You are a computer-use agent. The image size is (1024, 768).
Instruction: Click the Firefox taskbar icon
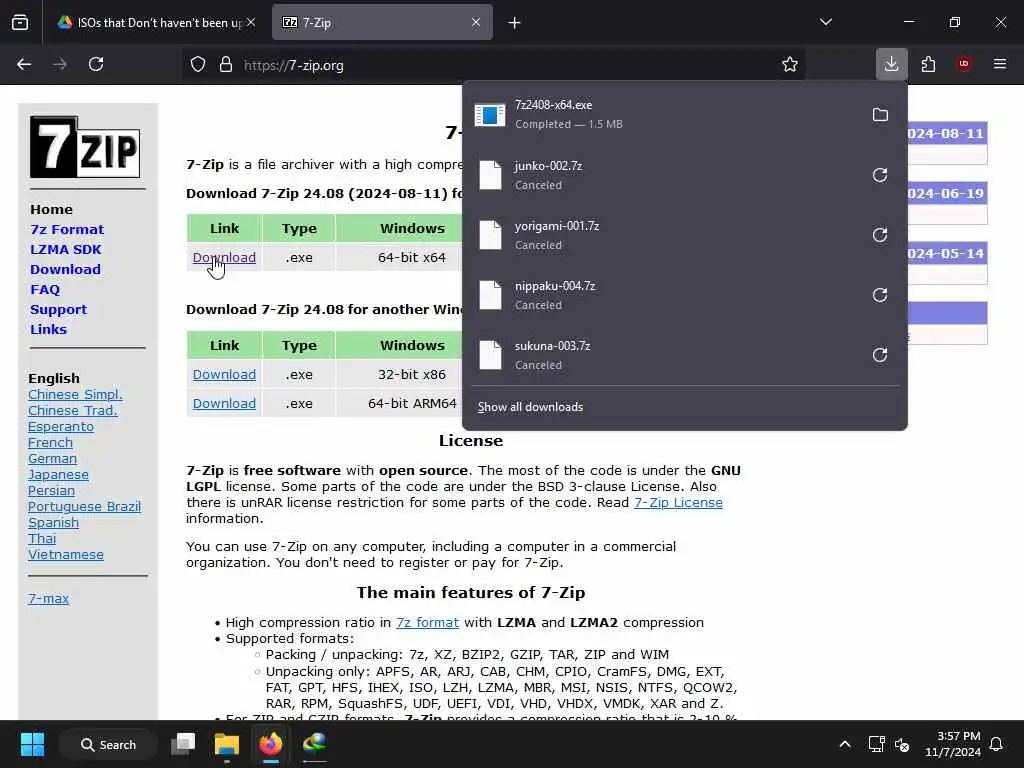pyautogui.click(x=271, y=744)
